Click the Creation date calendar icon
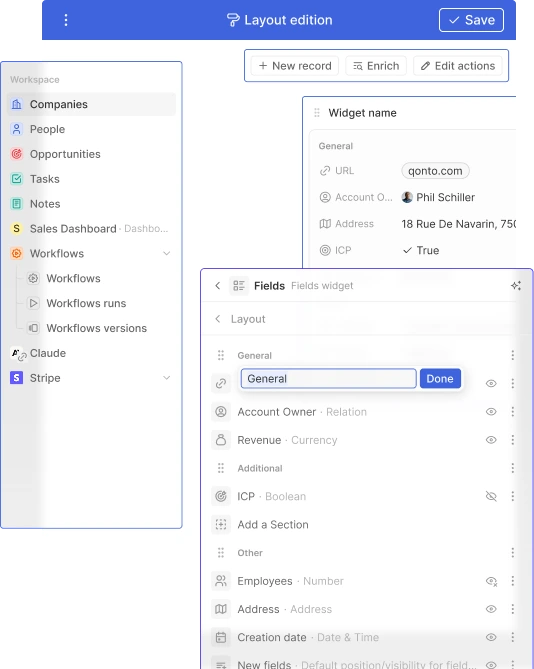The width and height of the screenshot is (534, 669). pyautogui.click(x=221, y=637)
